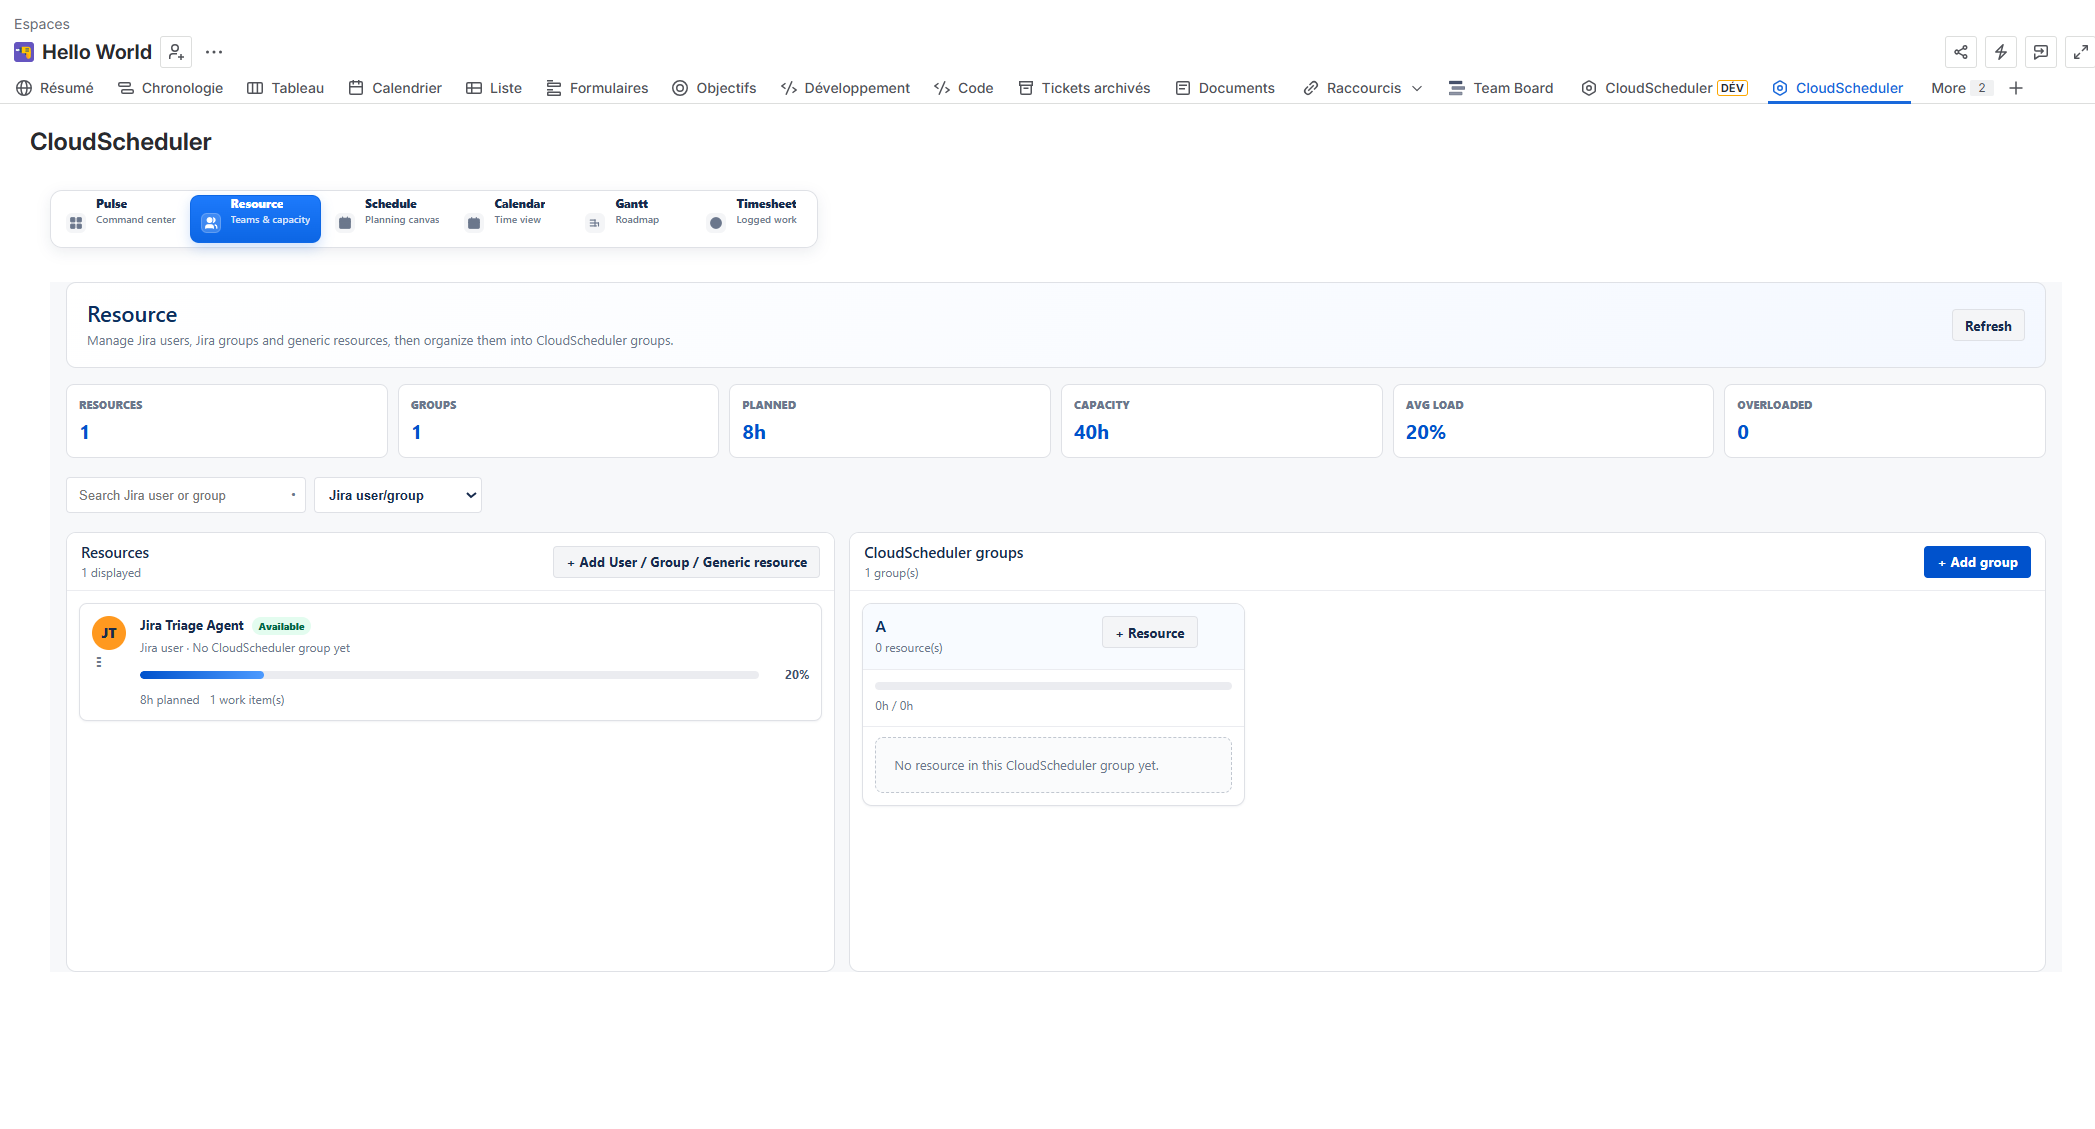Click '1 work item(s)' text
Viewport: 2095px width, 1129px height.
pos(247,700)
